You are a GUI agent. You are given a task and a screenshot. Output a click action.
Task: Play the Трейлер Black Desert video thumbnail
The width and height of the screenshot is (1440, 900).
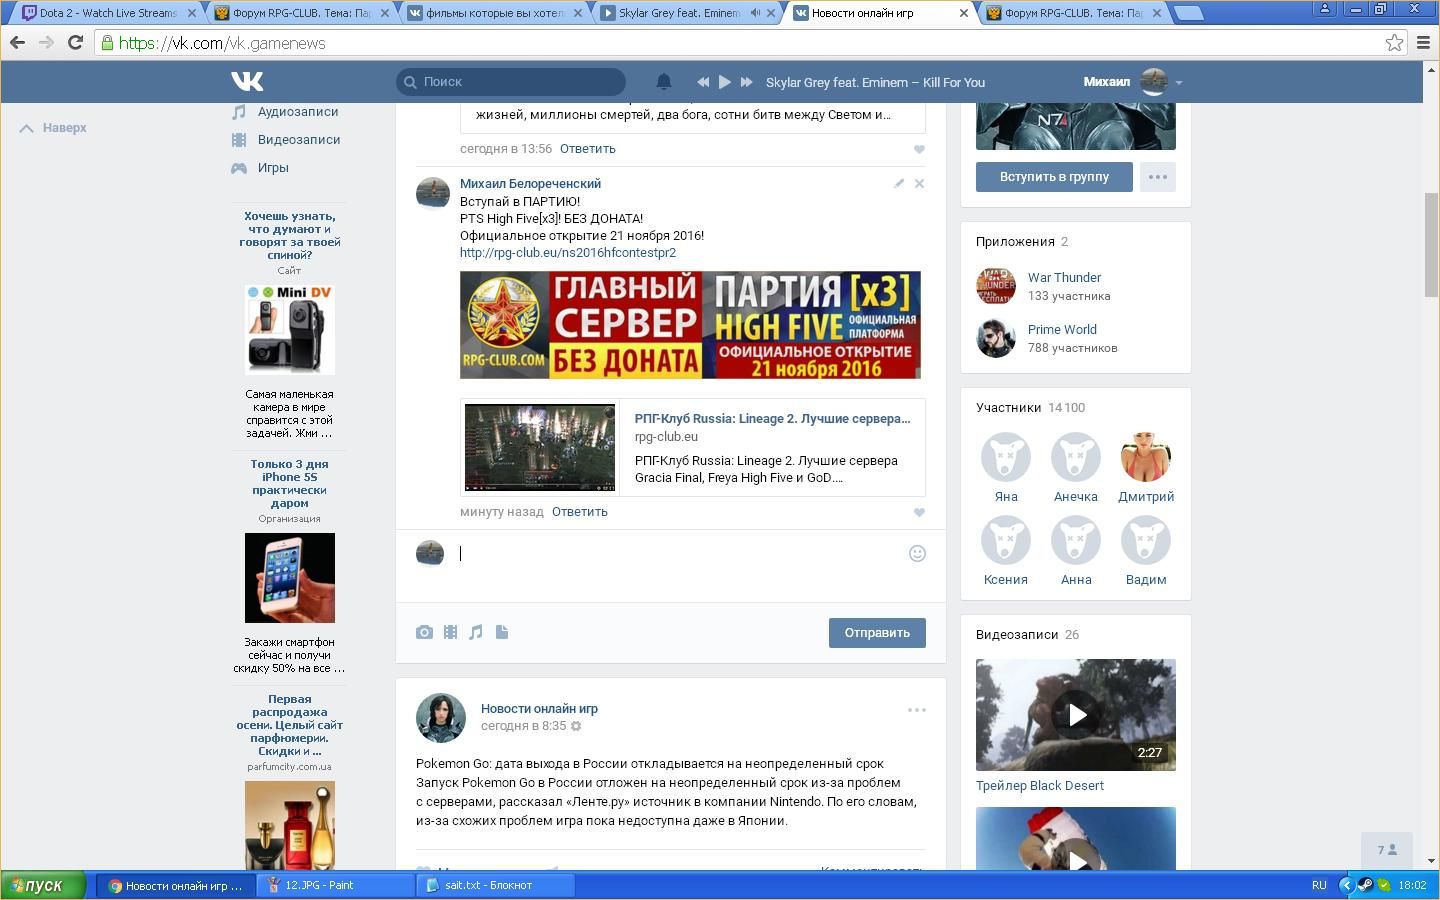click(x=1076, y=714)
